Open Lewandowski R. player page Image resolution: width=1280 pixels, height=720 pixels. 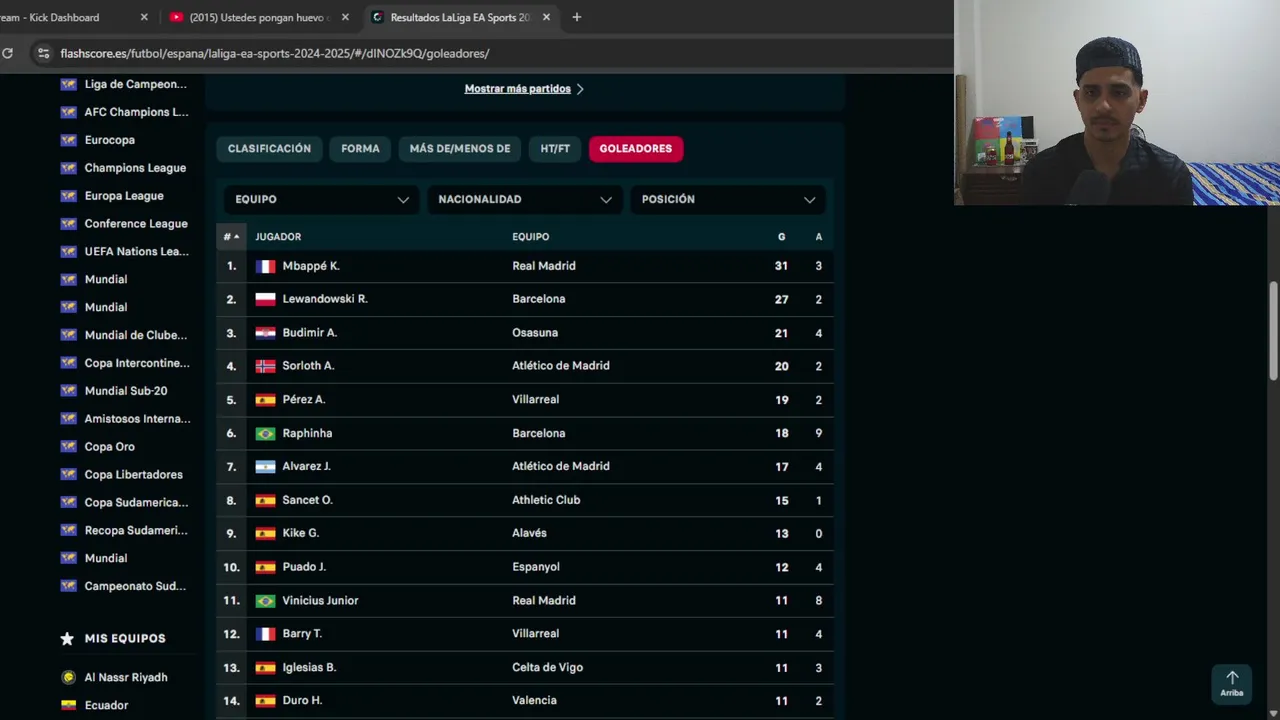click(325, 299)
